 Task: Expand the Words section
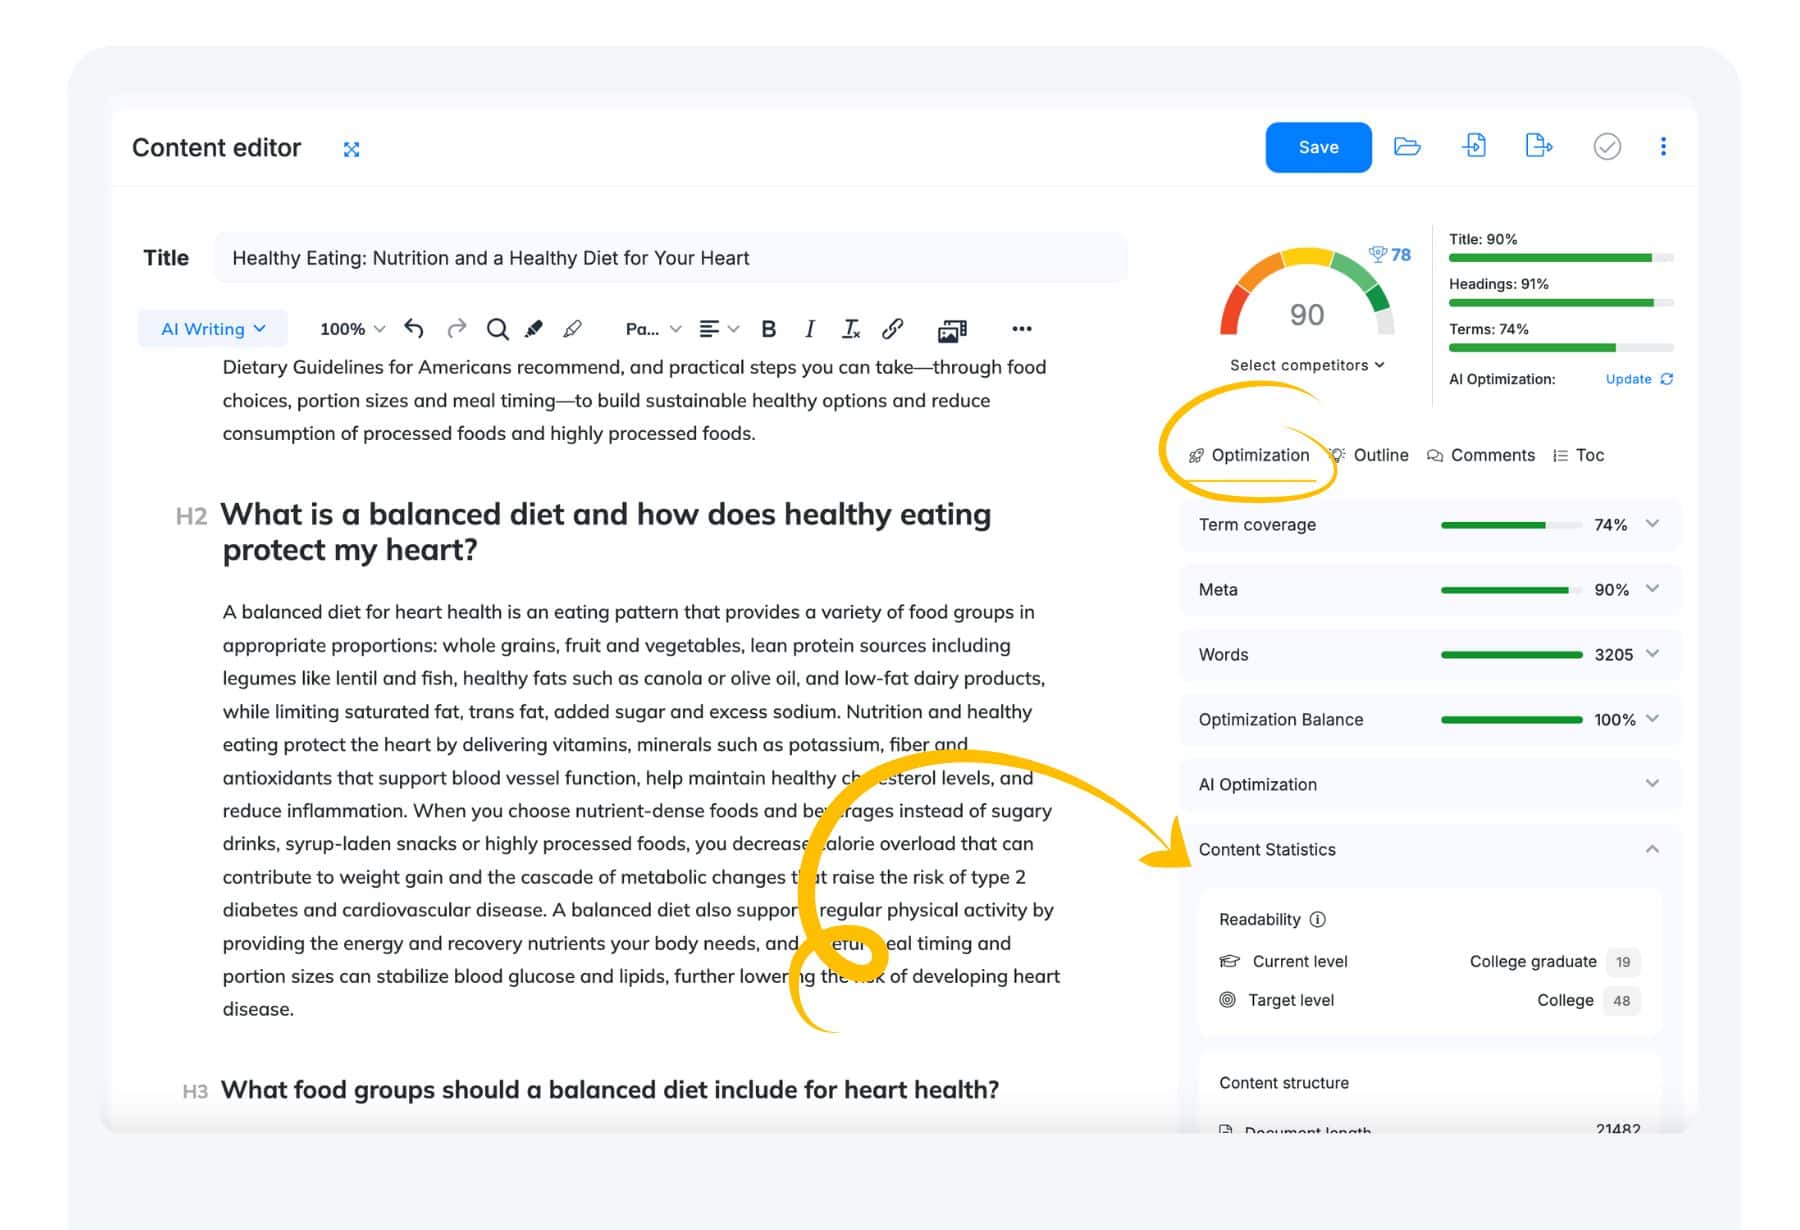1430,654
